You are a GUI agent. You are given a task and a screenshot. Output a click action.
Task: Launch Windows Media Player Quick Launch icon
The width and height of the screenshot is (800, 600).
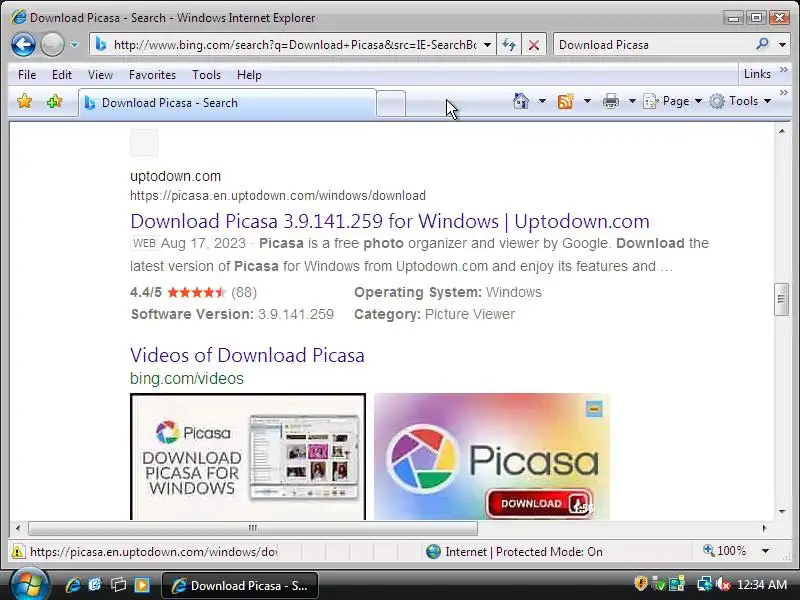point(142,585)
